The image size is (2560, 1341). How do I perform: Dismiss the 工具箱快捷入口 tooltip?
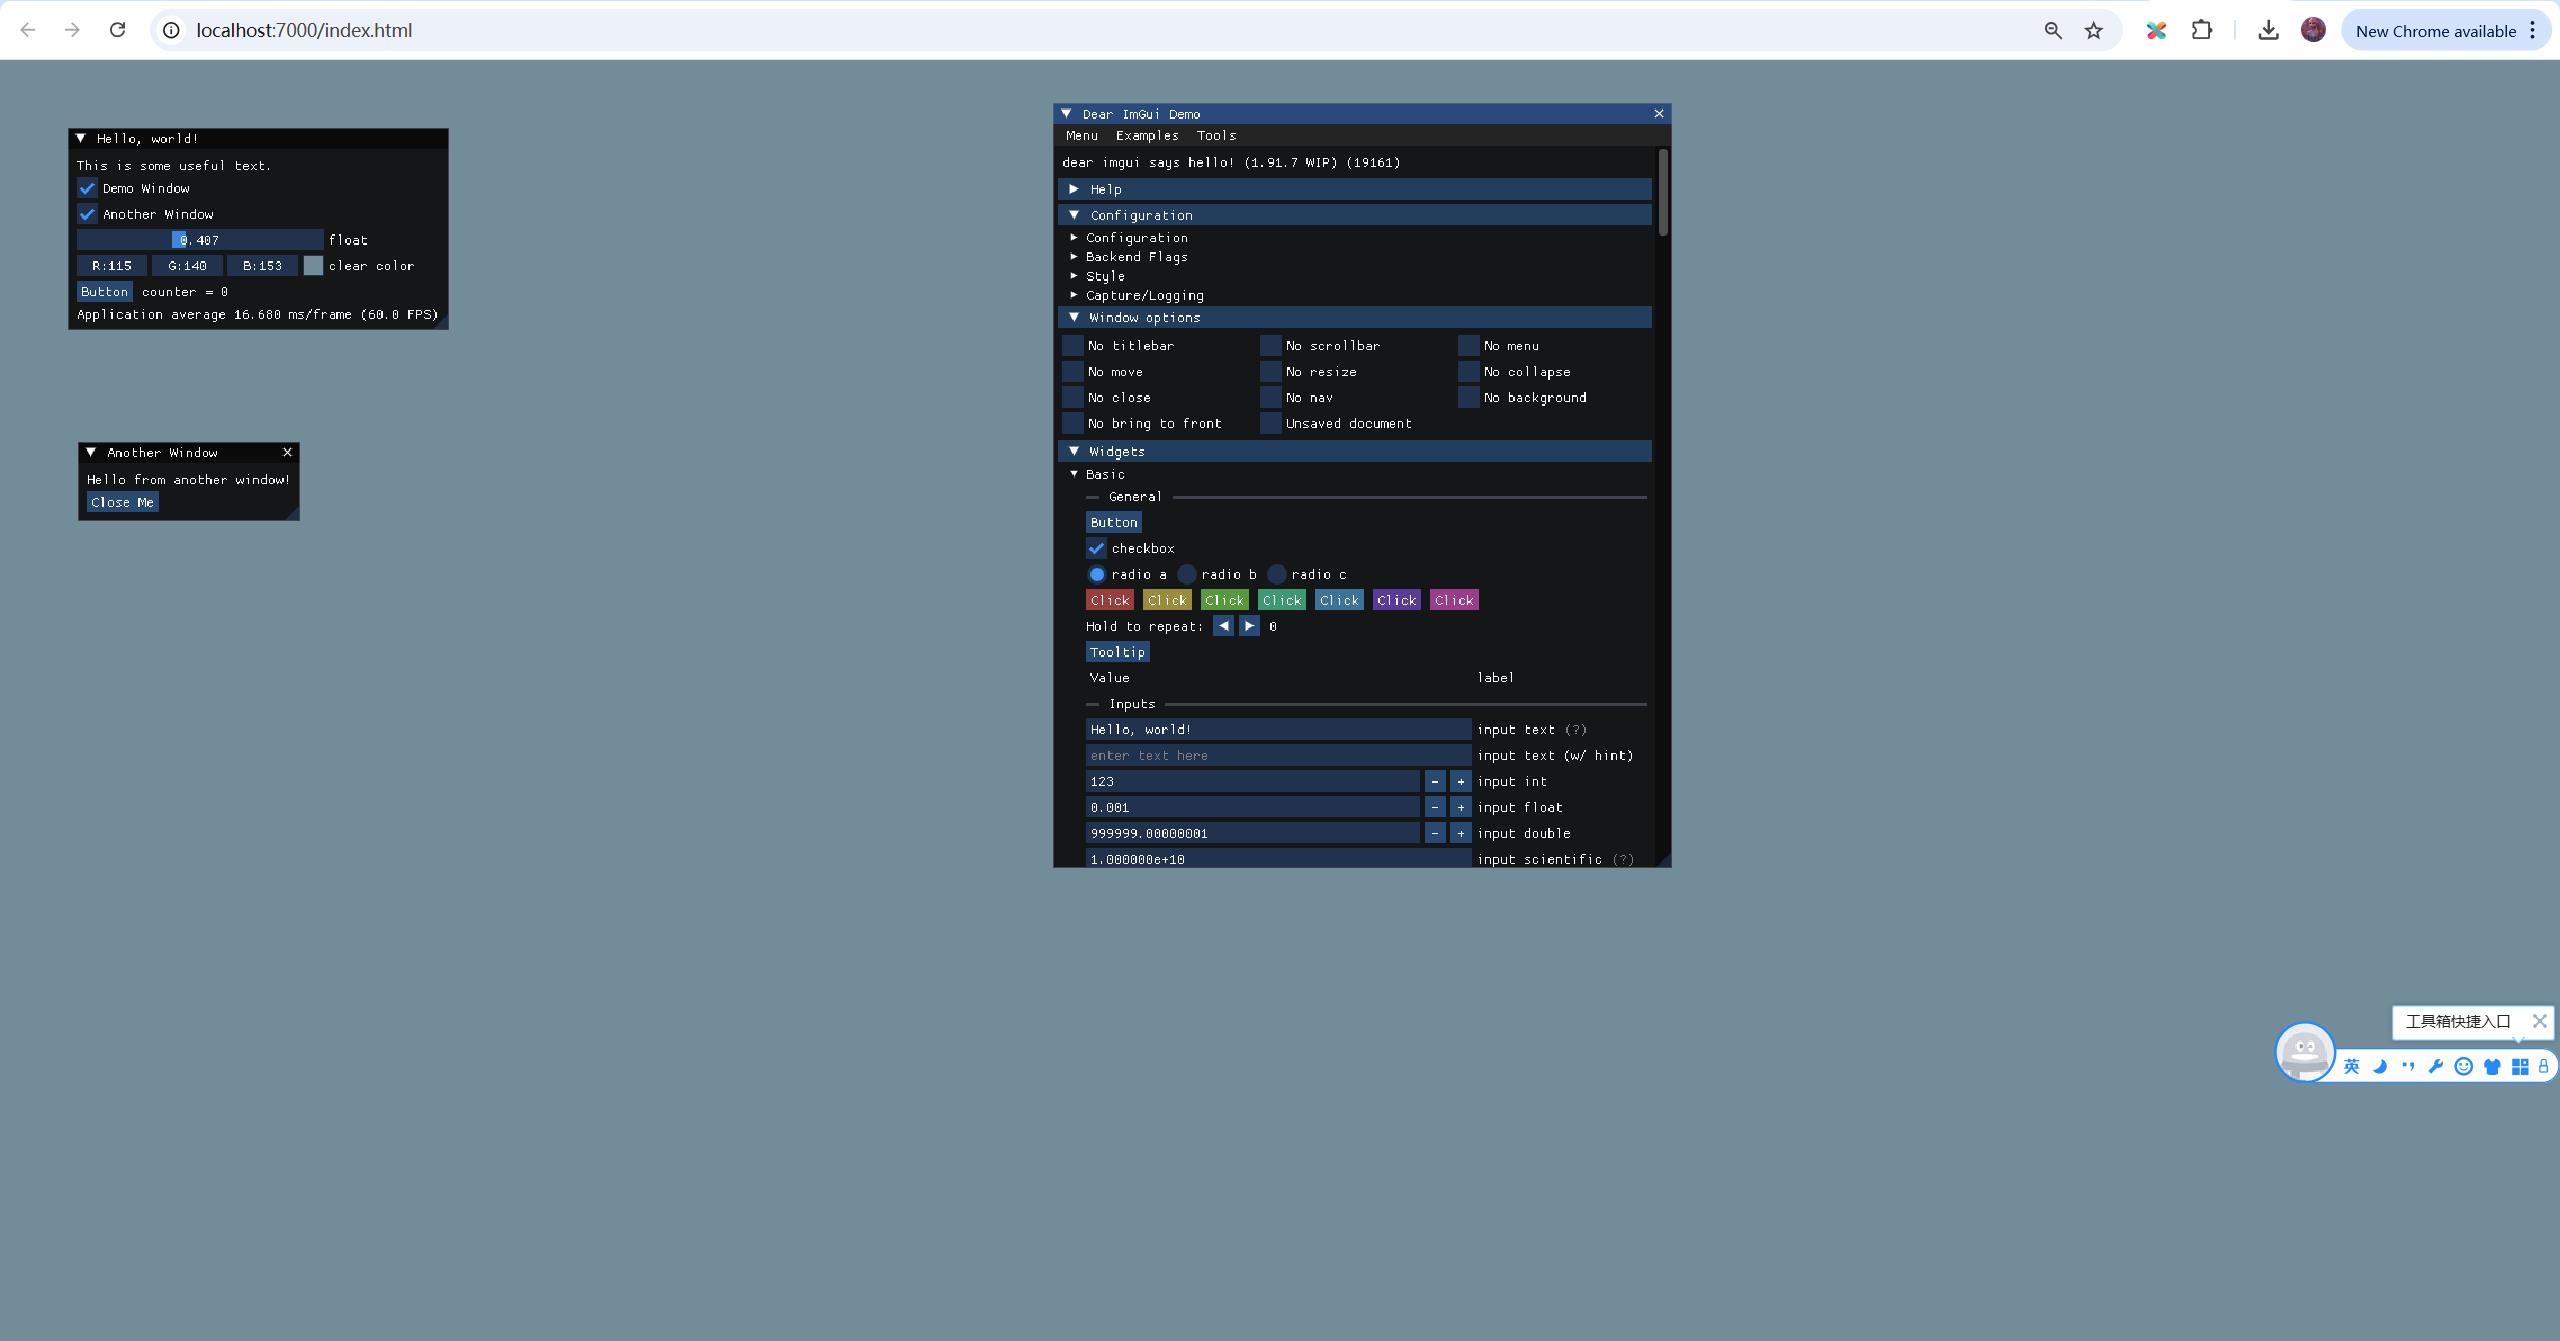(2539, 1021)
